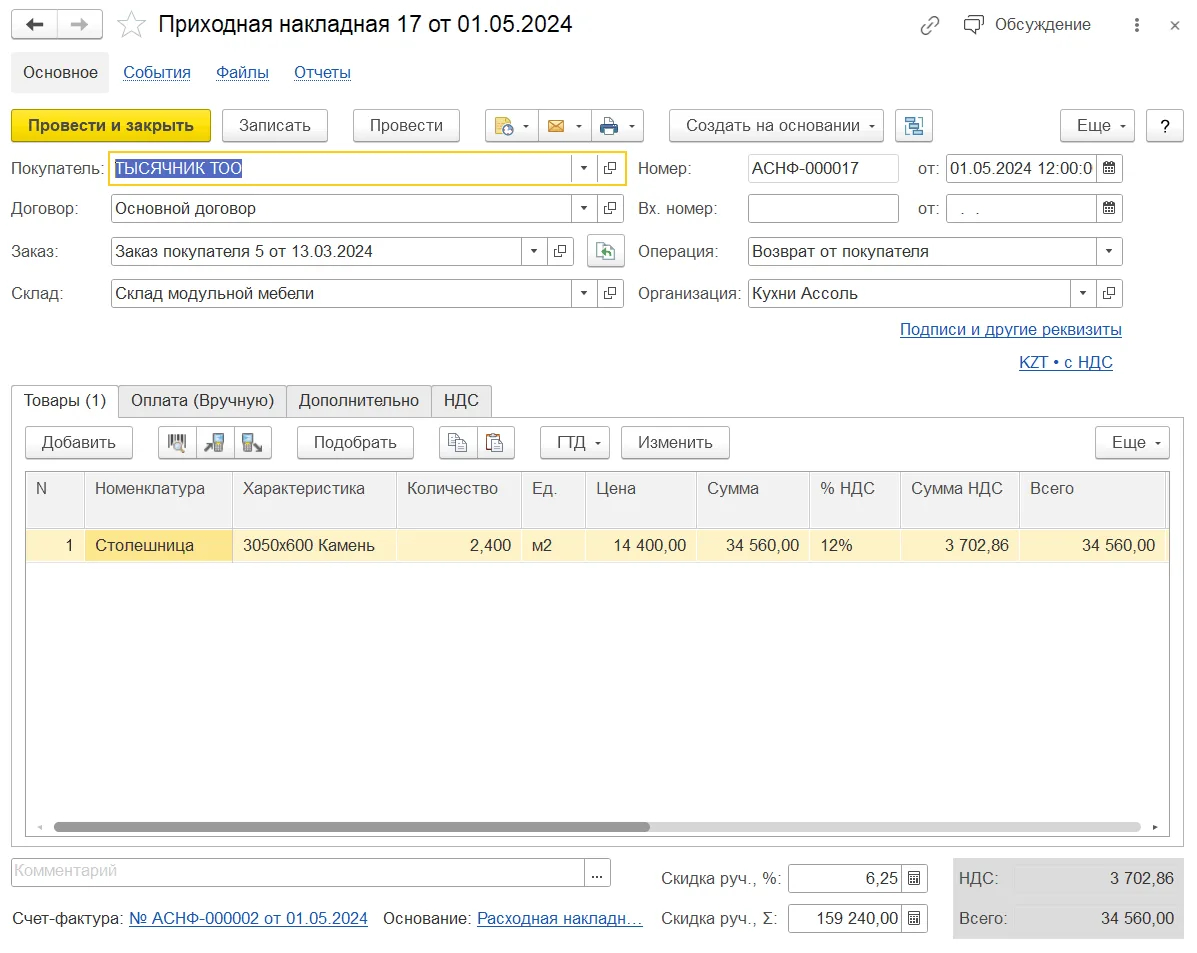Expand the Организация dropdown list
Screen dimensions: 1197x953
[x=1082, y=293]
